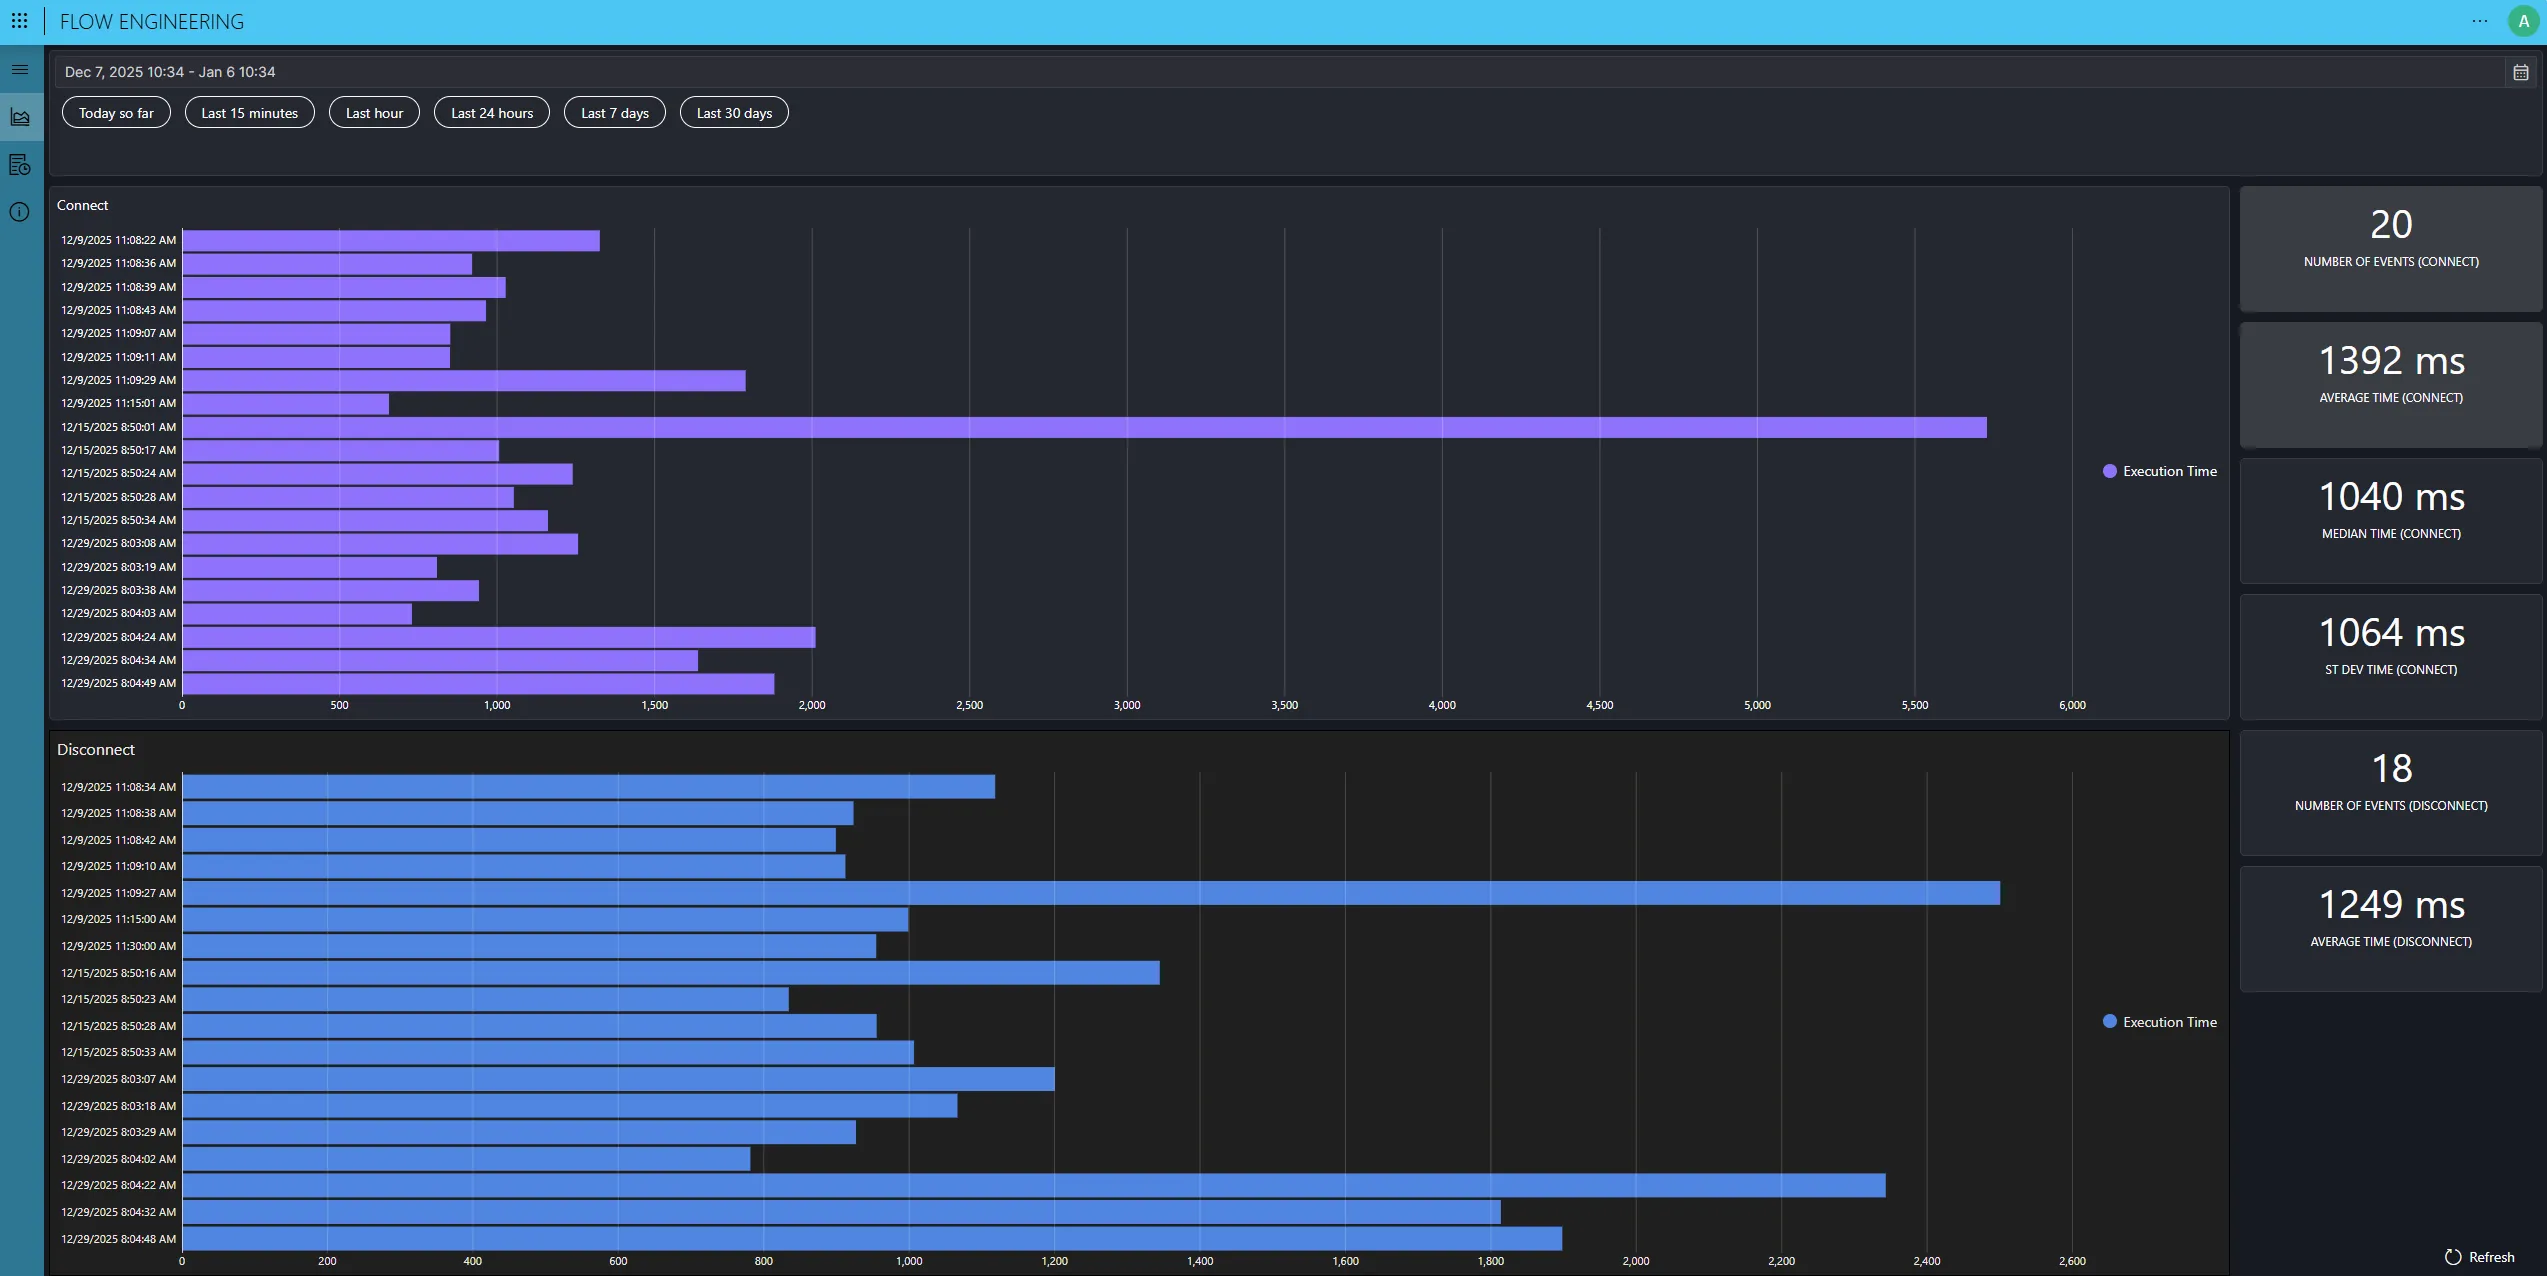
Task: Click the Median Time (Connect) 1040 ms tile
Action: pos(2391,521)
